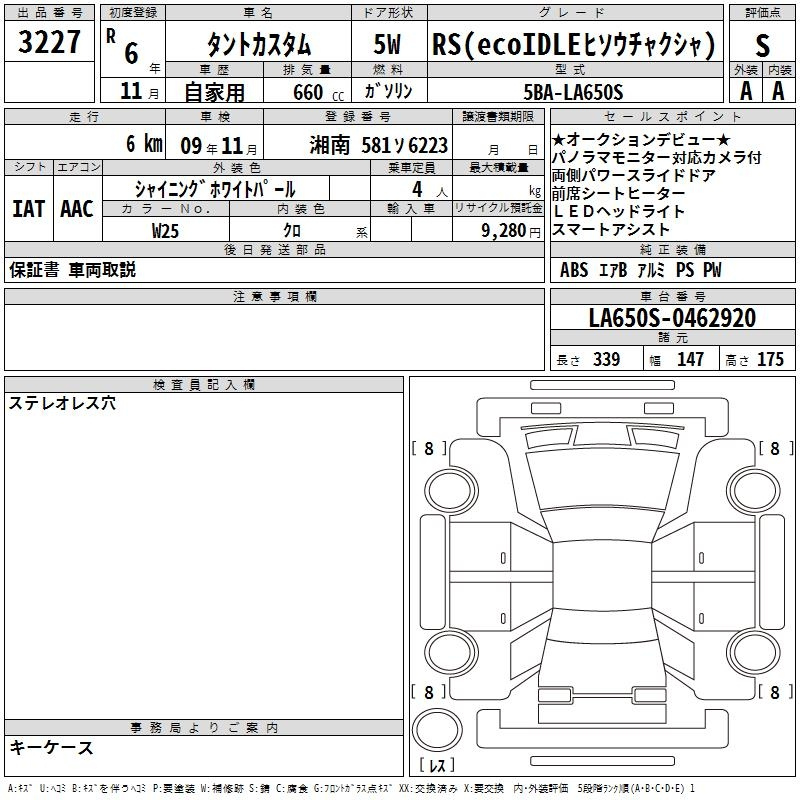The width and height of the screenshot is (800, 800).
Task: Click the chassis number LA650S-0462920
Action: click(671, 318)
